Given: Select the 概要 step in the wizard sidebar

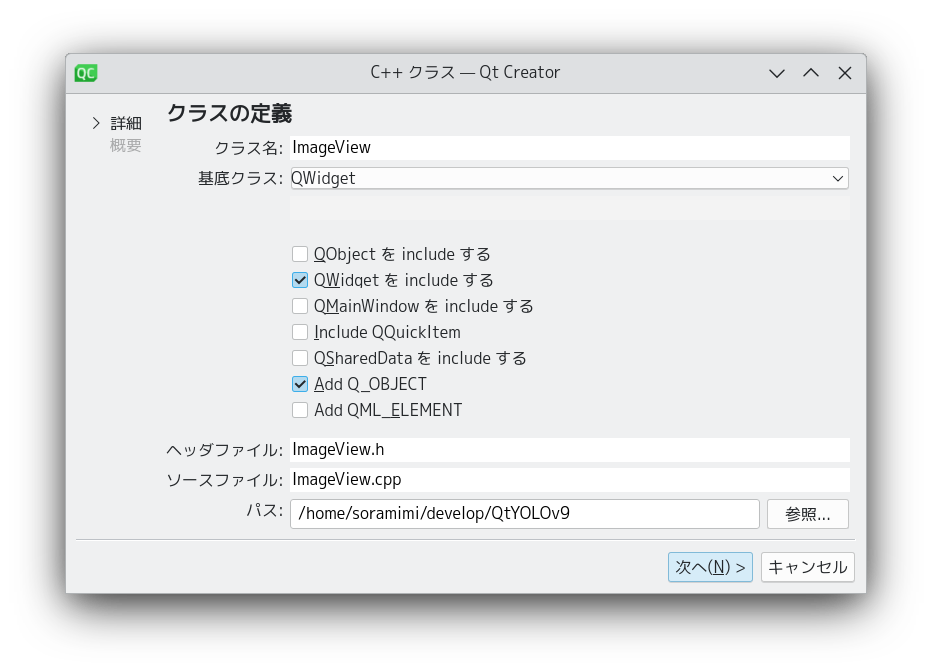Looking at the screenshot, I should pyautogui.click(x=126, y=145).
